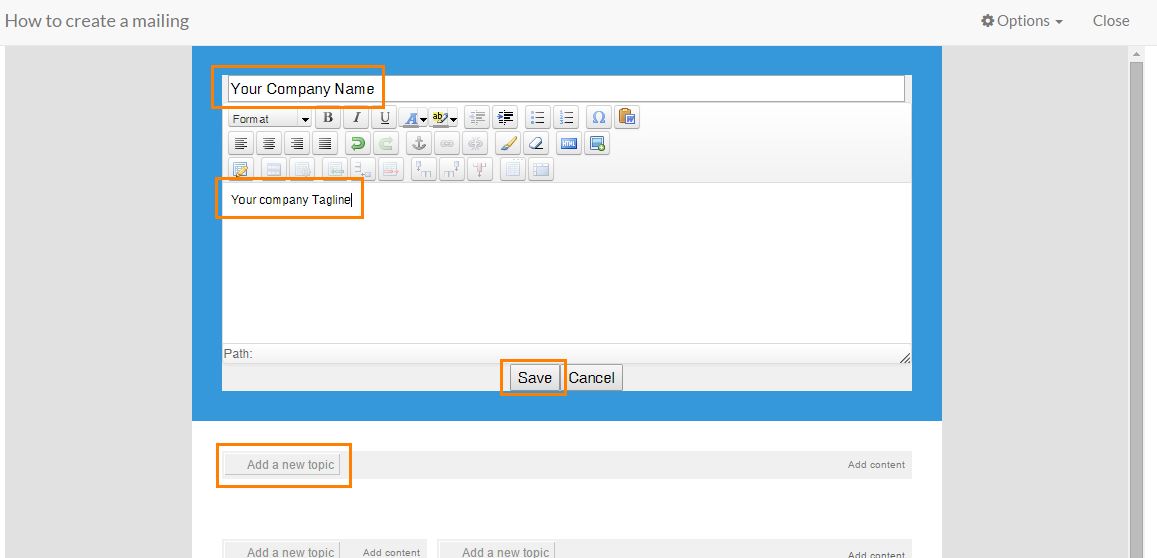Image resolution: width=1157 pixels, height=558 pixels.
Task: Center align the text
Action: [269, 144]
